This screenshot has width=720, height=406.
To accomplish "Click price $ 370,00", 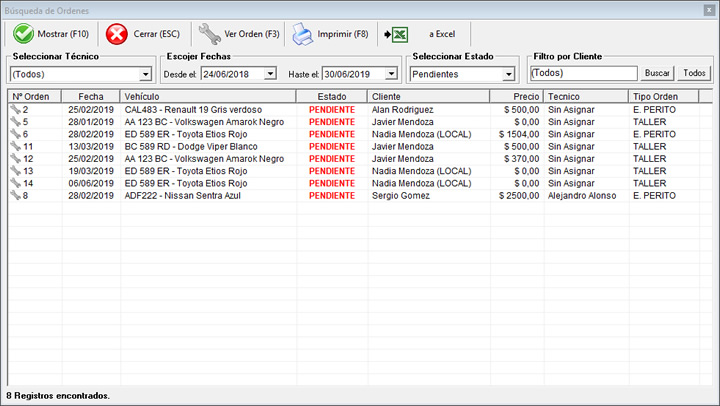I will pos(522,159).
